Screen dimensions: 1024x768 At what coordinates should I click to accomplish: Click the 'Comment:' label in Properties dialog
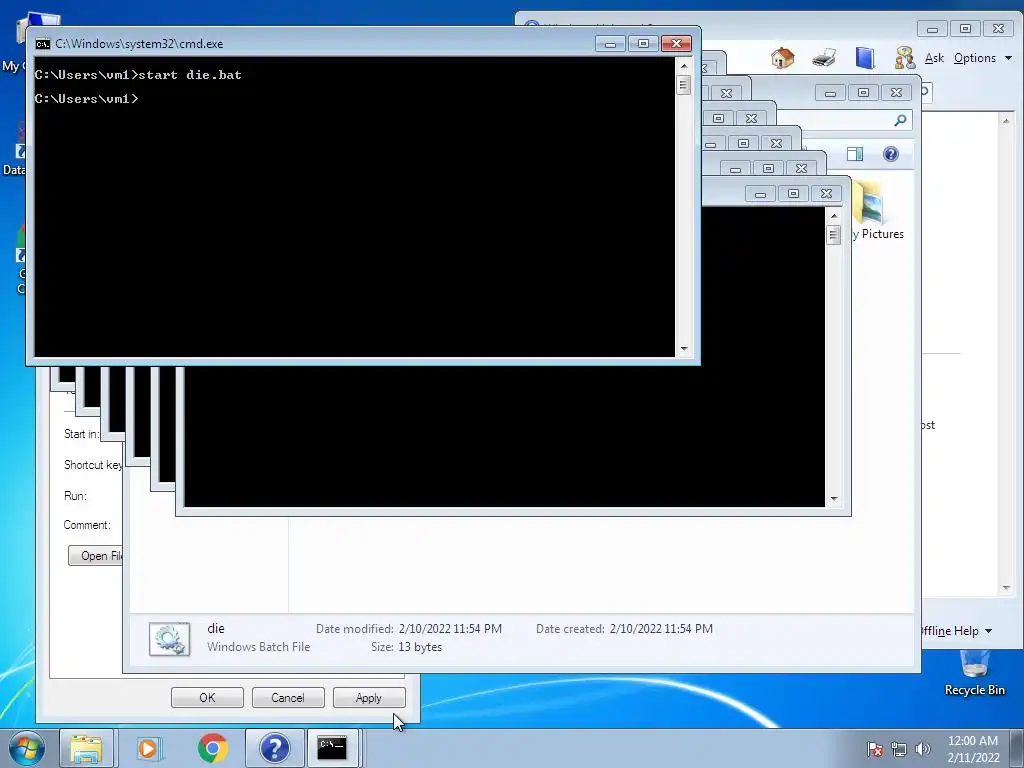coord(87,525)
